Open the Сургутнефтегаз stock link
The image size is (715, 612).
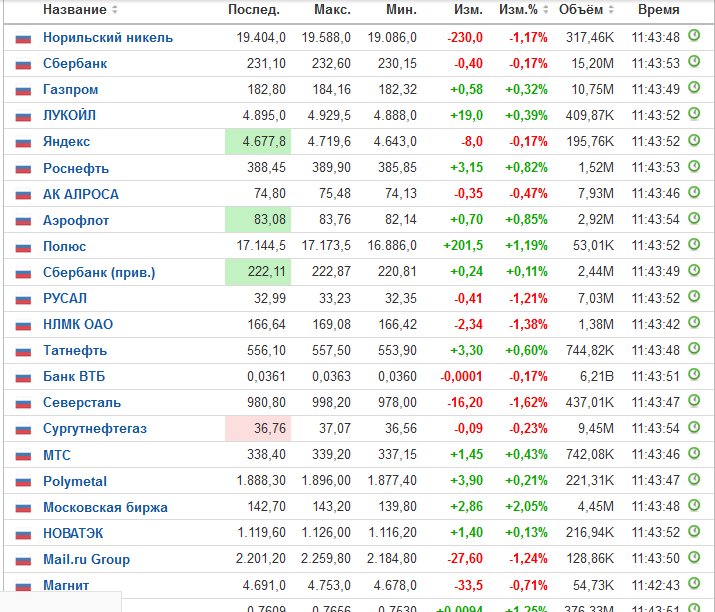click(95, 429)
